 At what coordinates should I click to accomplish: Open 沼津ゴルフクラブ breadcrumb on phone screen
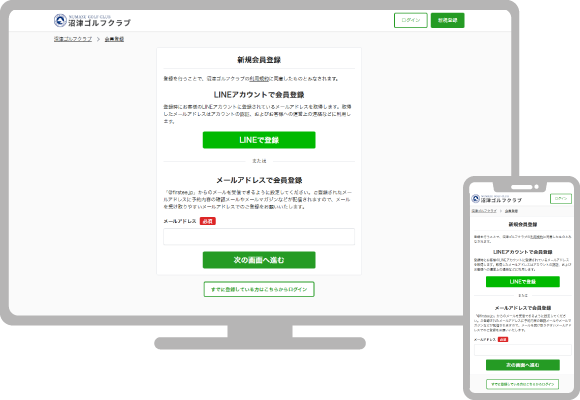(484, 211)
